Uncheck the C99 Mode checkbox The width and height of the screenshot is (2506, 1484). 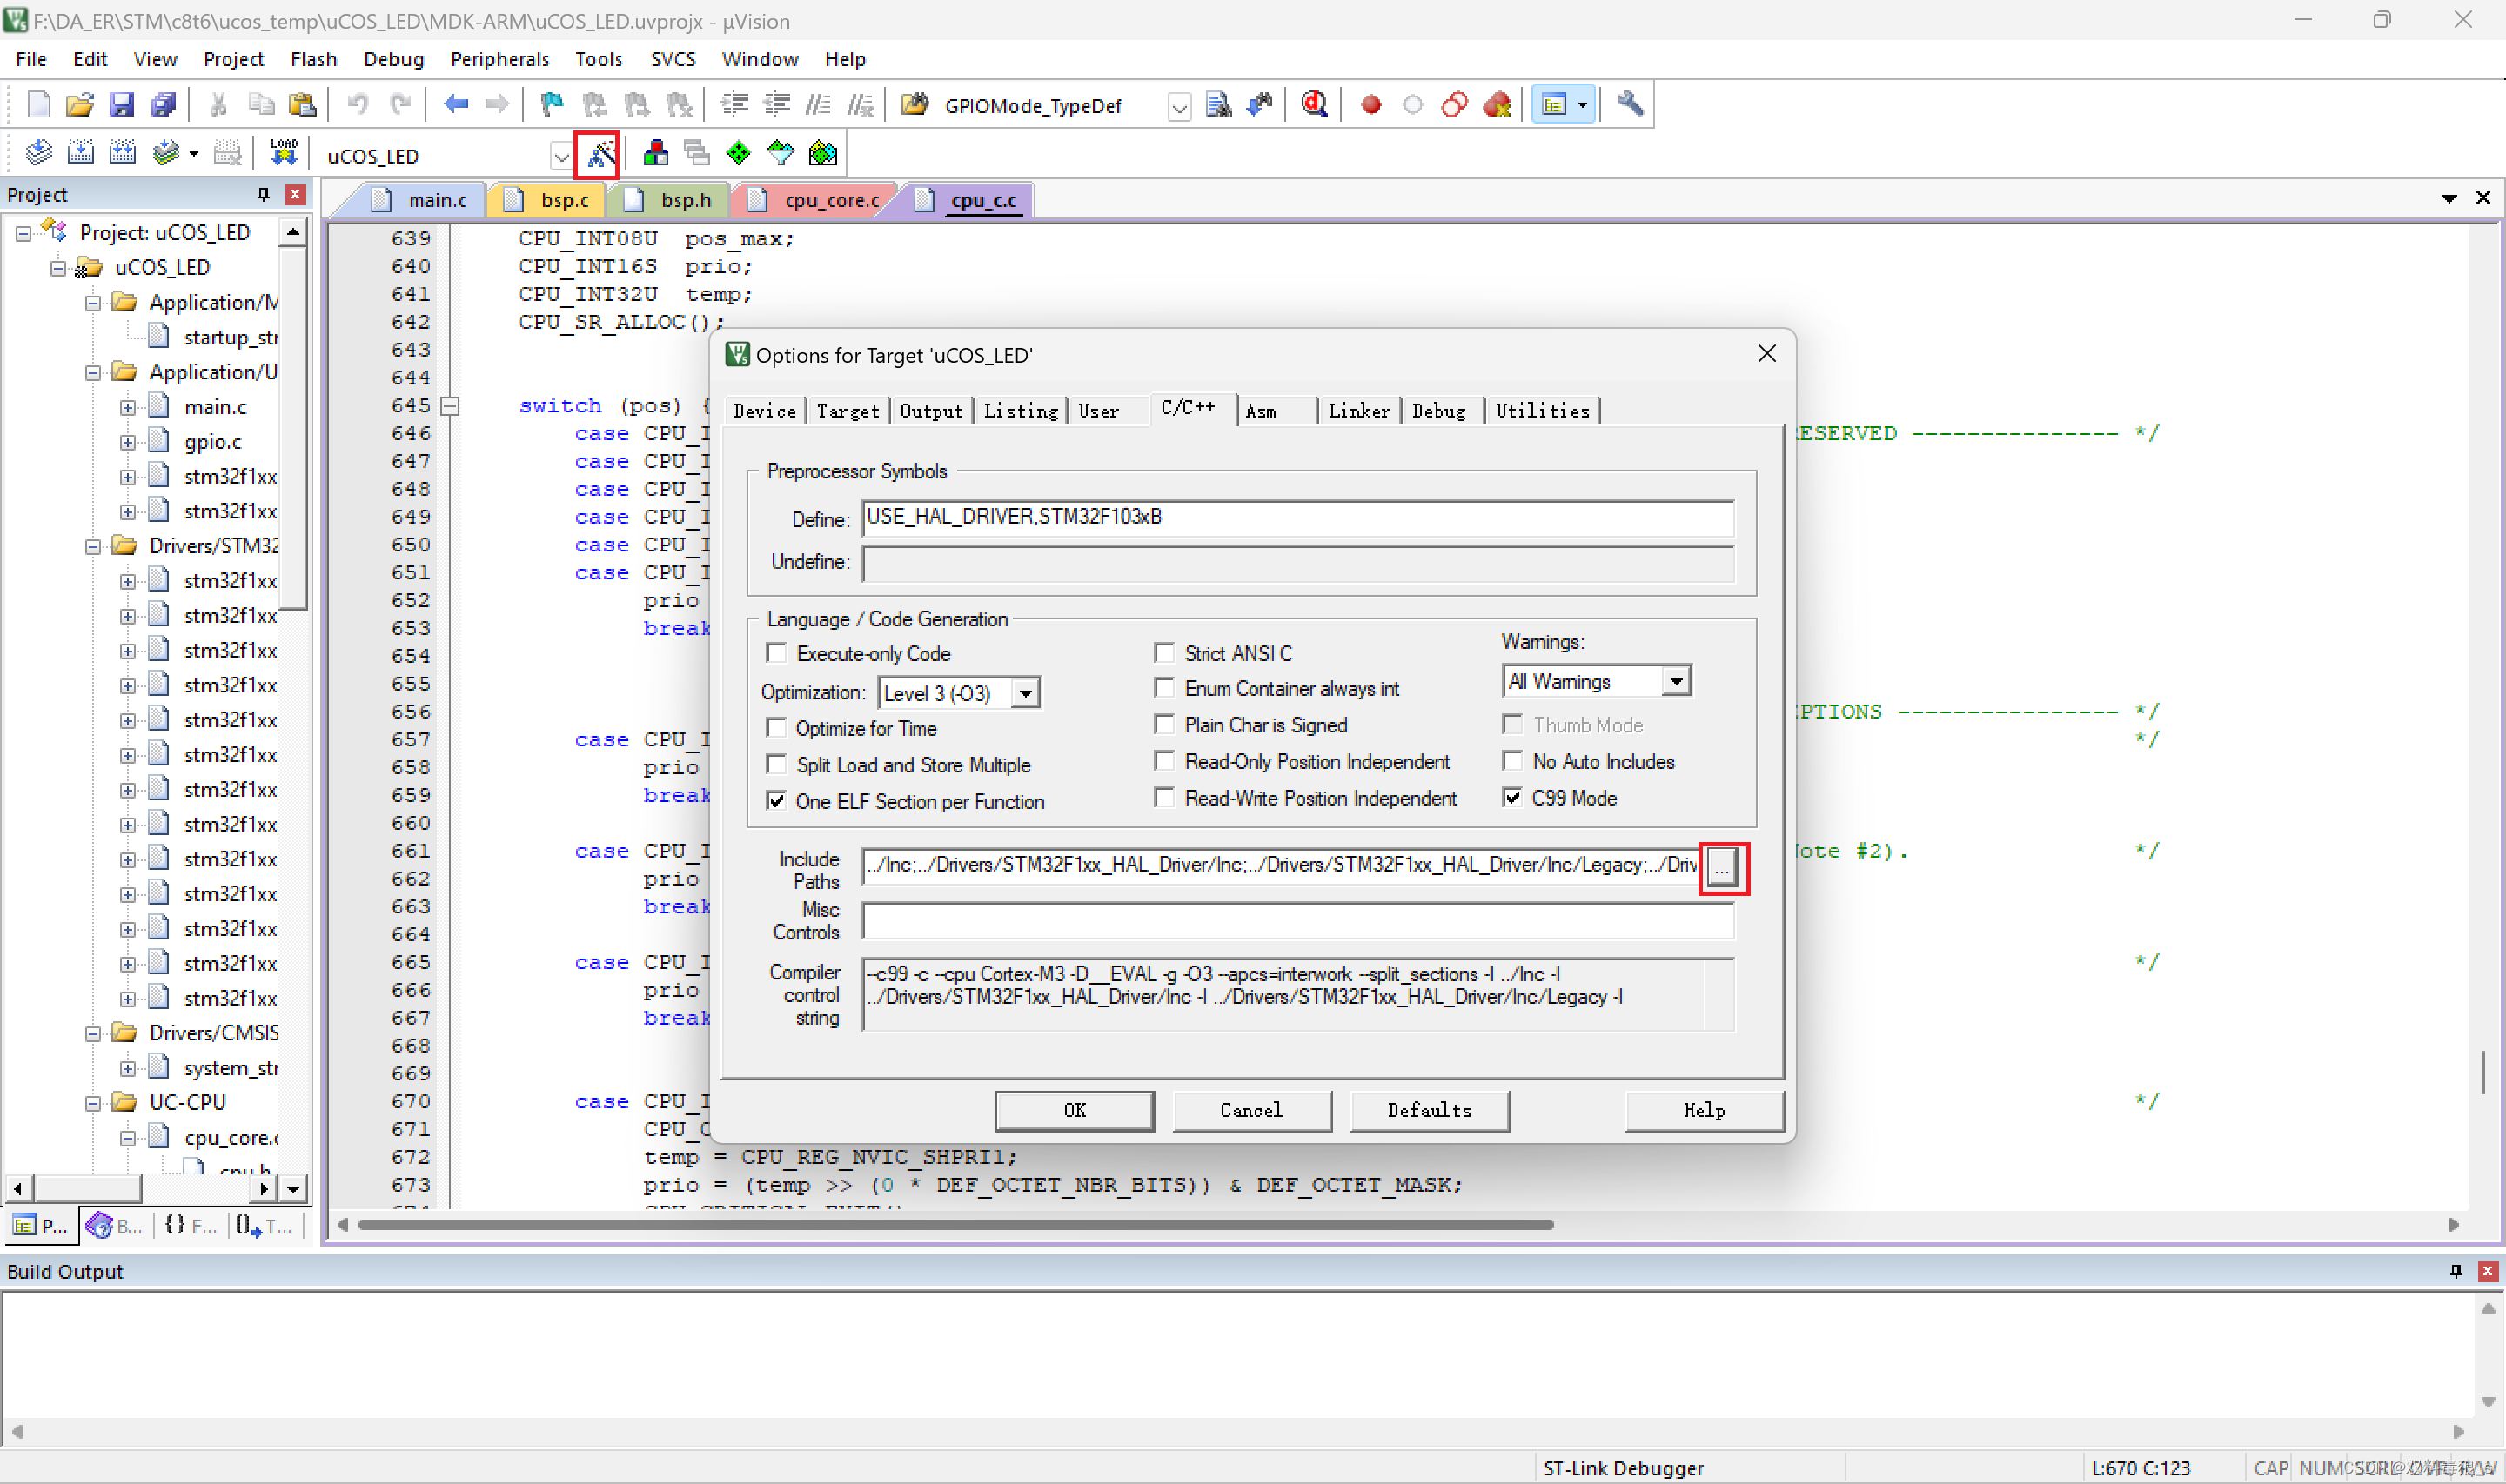point(1513,797)
